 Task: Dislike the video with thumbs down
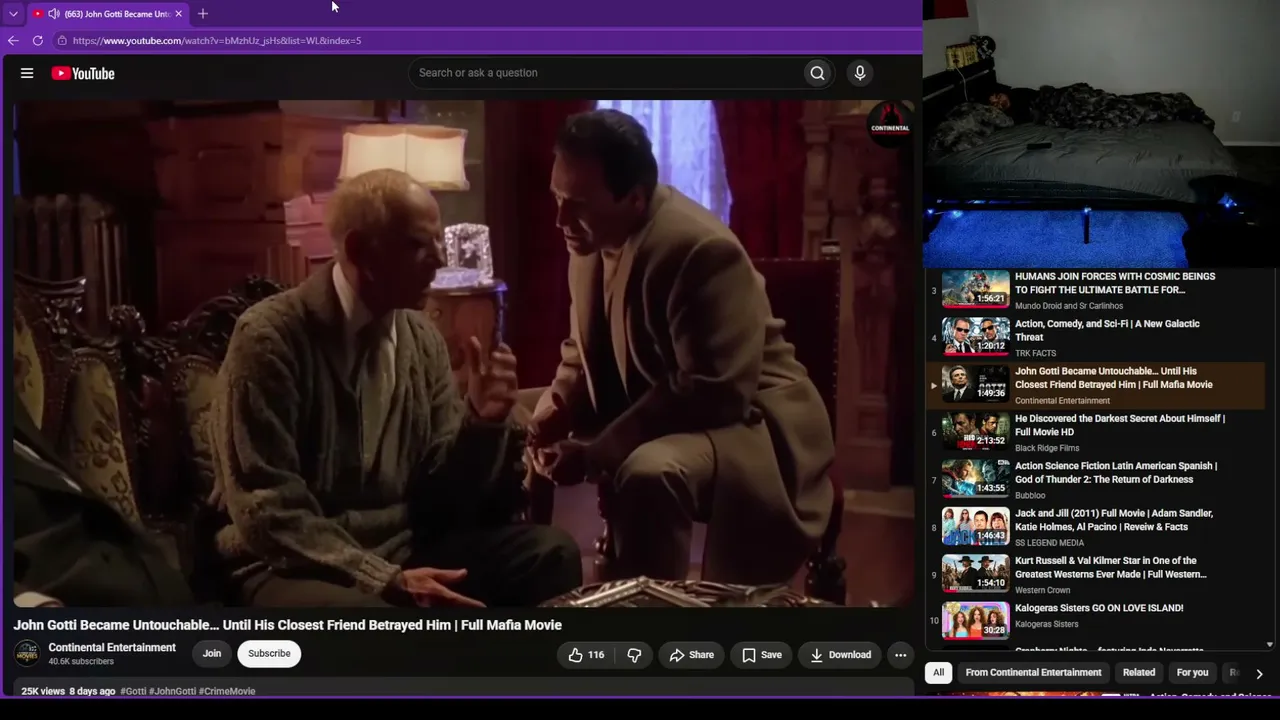click(634, 655)
